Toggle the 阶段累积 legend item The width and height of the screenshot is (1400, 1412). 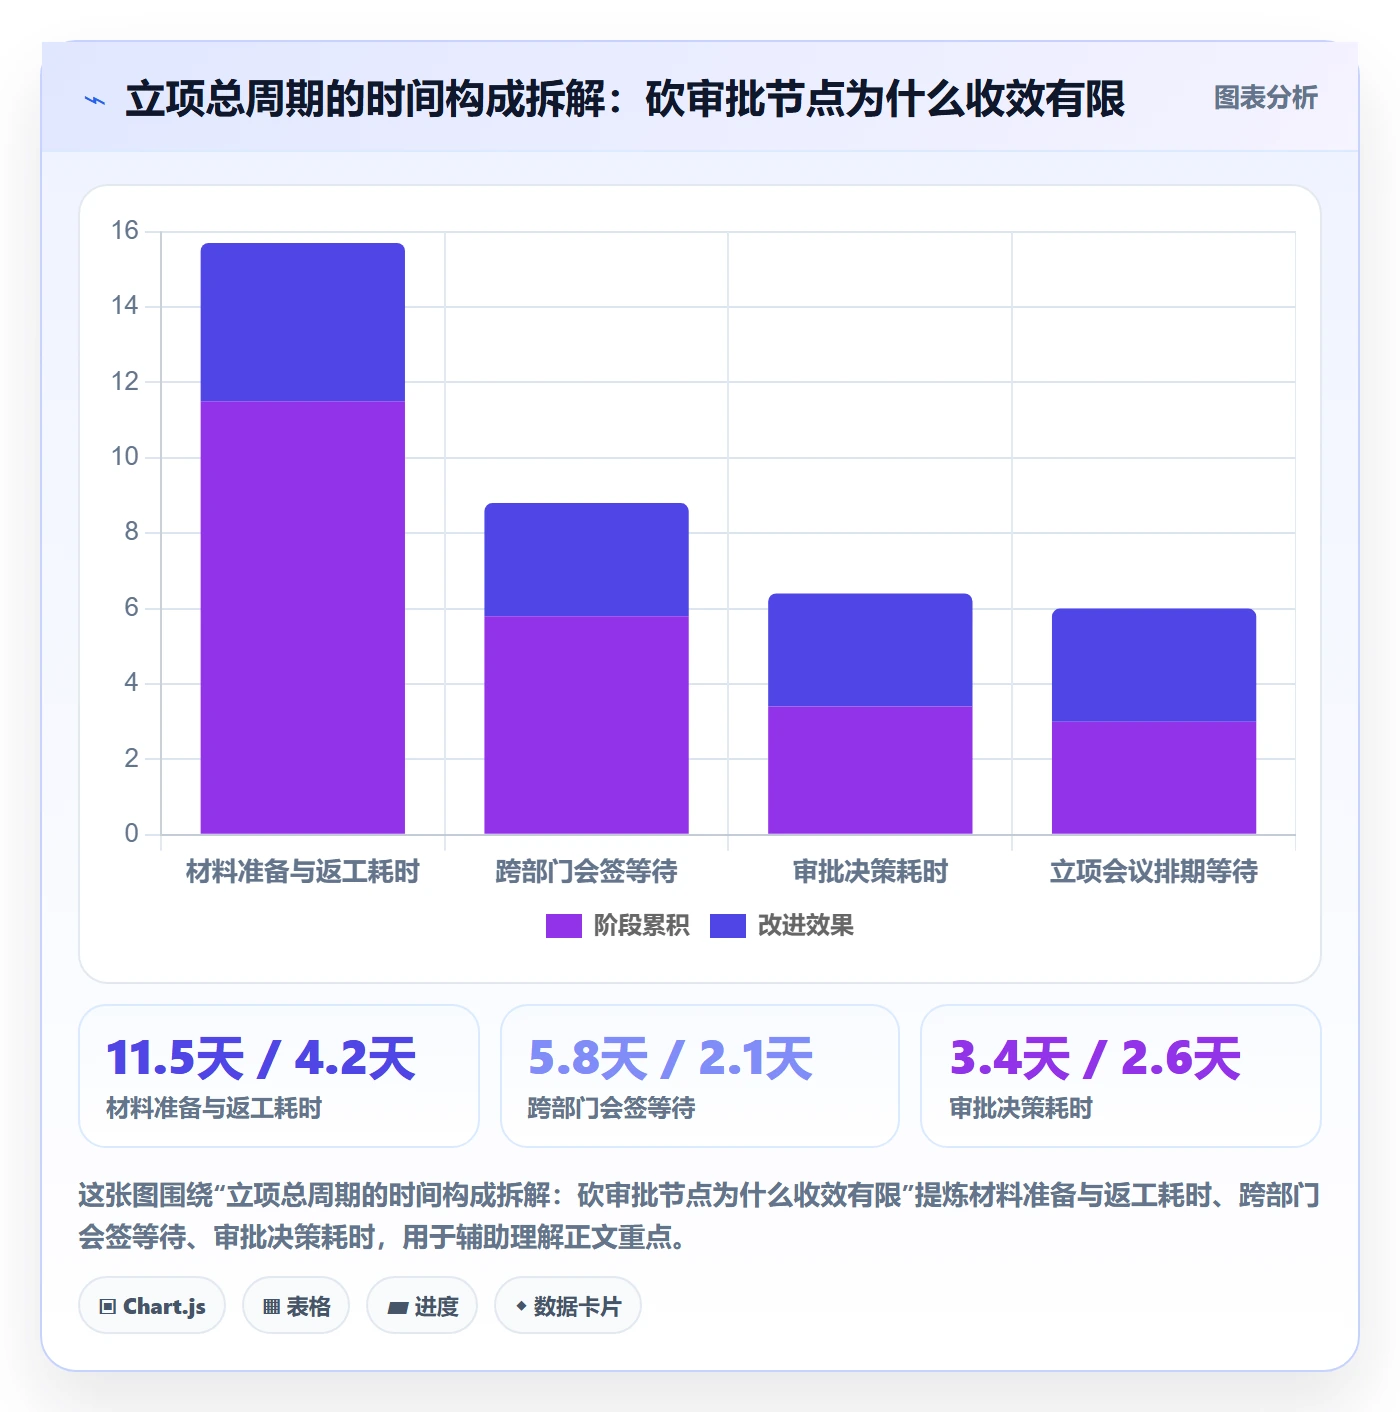pyautogui.click(x=617, y=926)
